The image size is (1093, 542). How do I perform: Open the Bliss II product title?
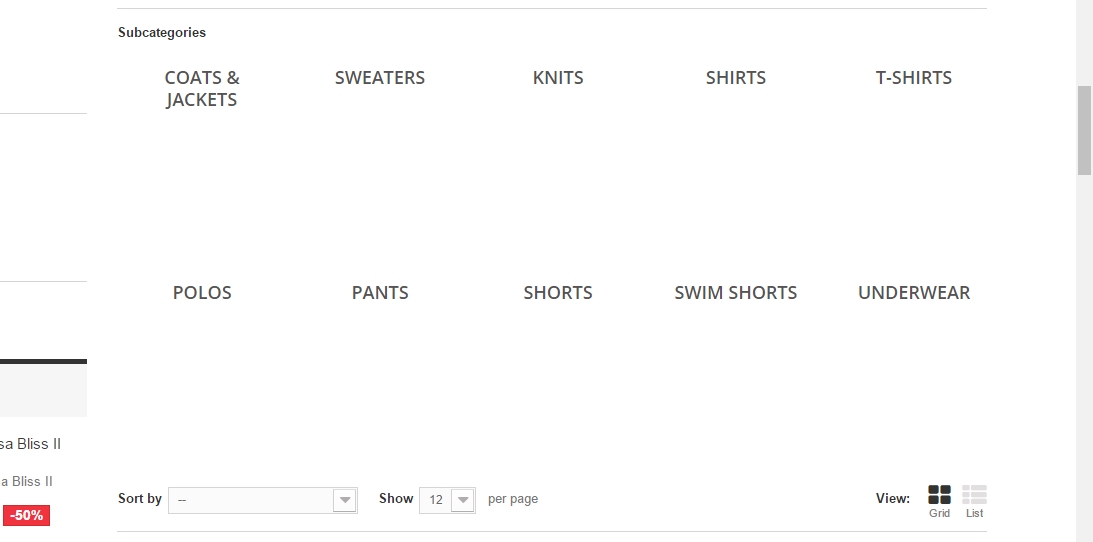31,444
